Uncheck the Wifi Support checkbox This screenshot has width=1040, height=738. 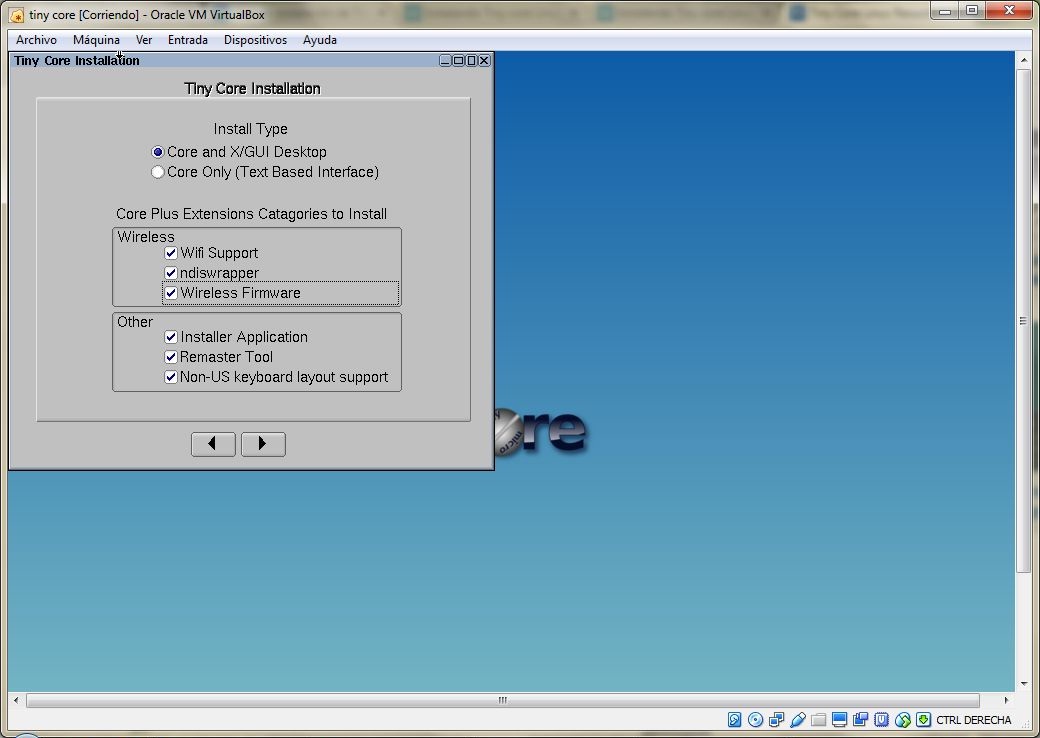pyautogui.click(x=171, y=253)
